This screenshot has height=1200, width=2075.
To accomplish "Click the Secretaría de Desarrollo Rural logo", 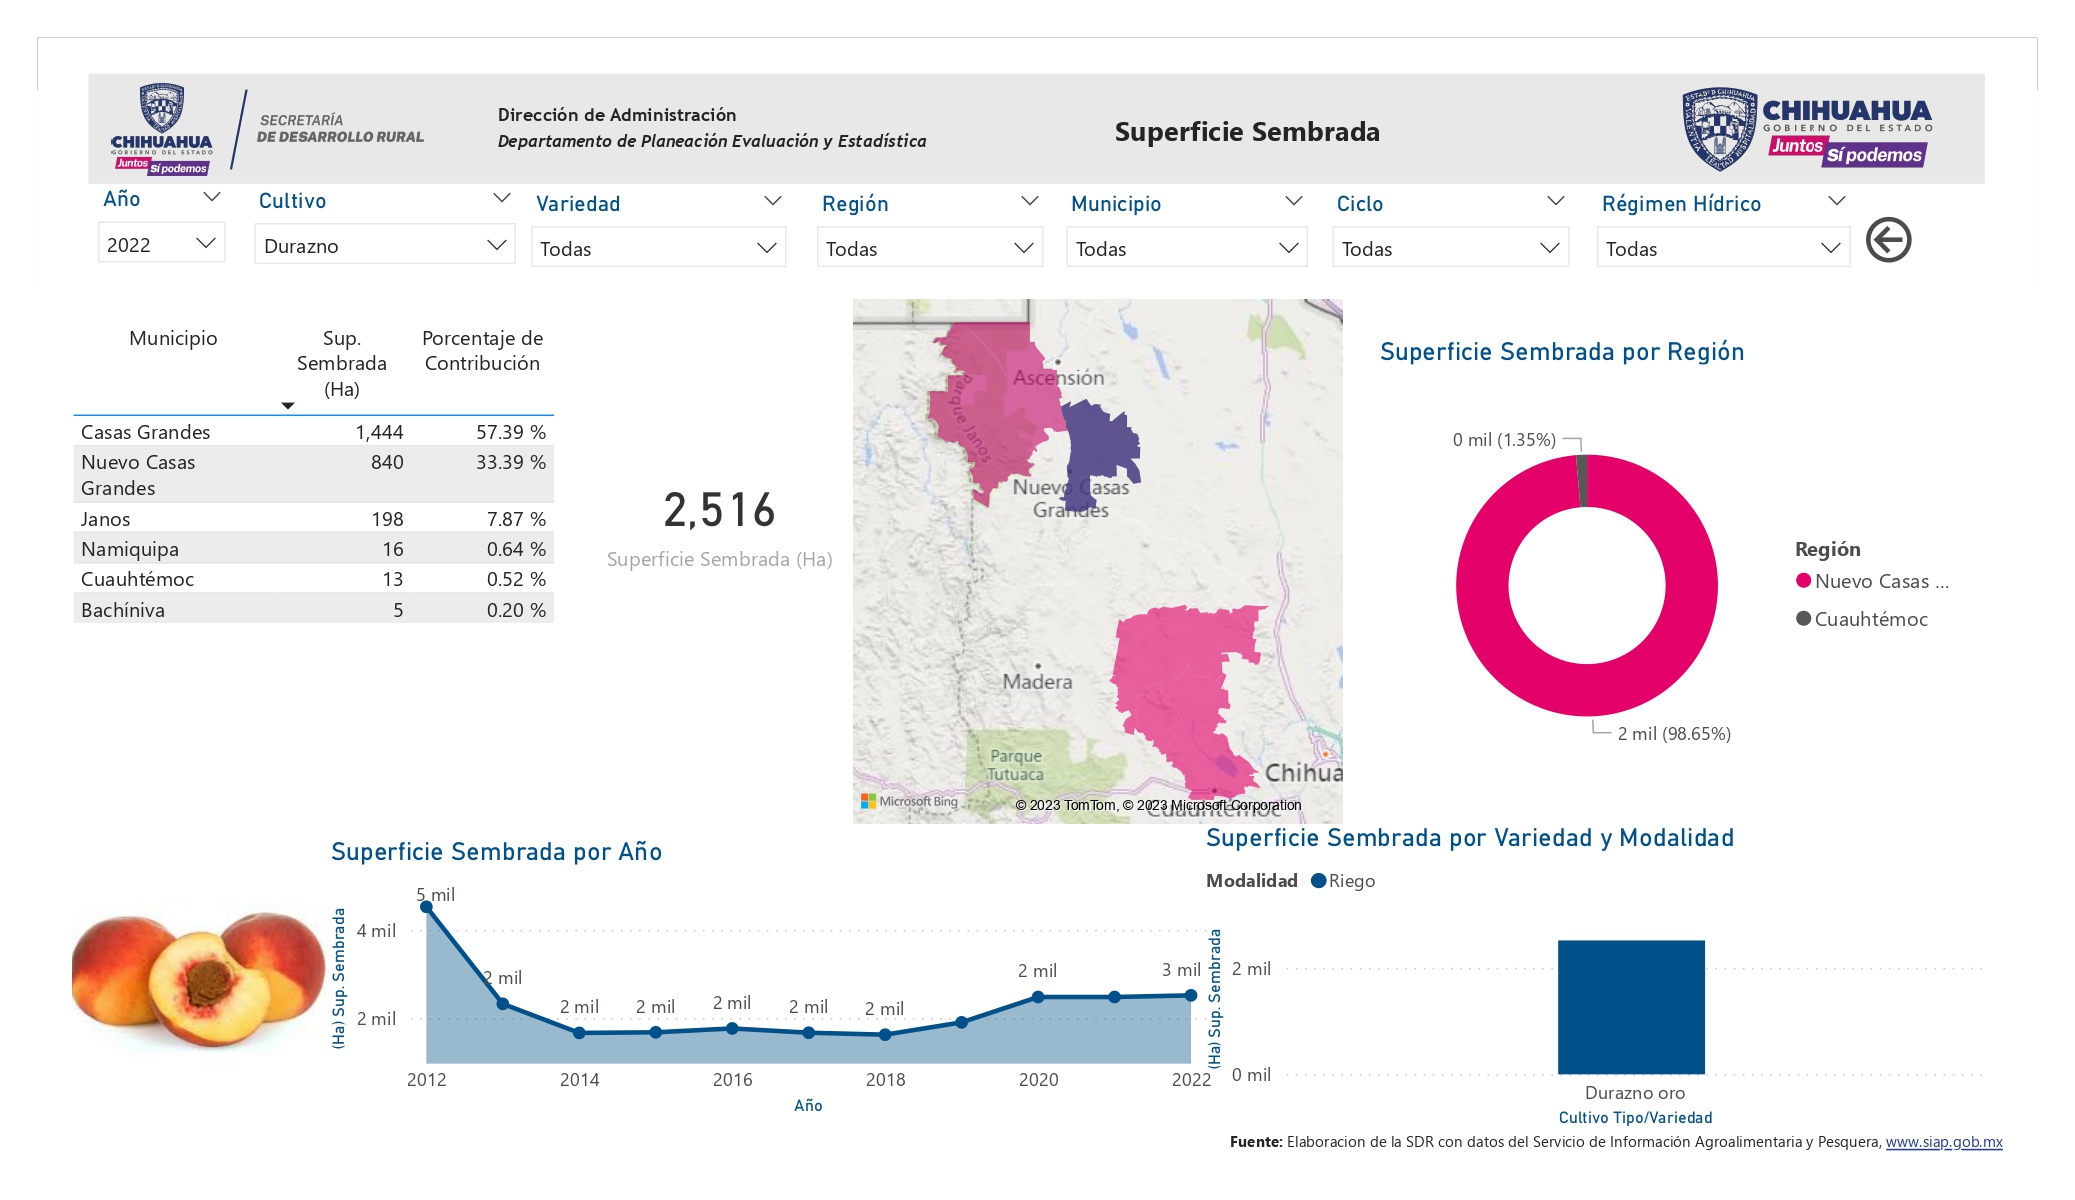I will tap(268, 130).
